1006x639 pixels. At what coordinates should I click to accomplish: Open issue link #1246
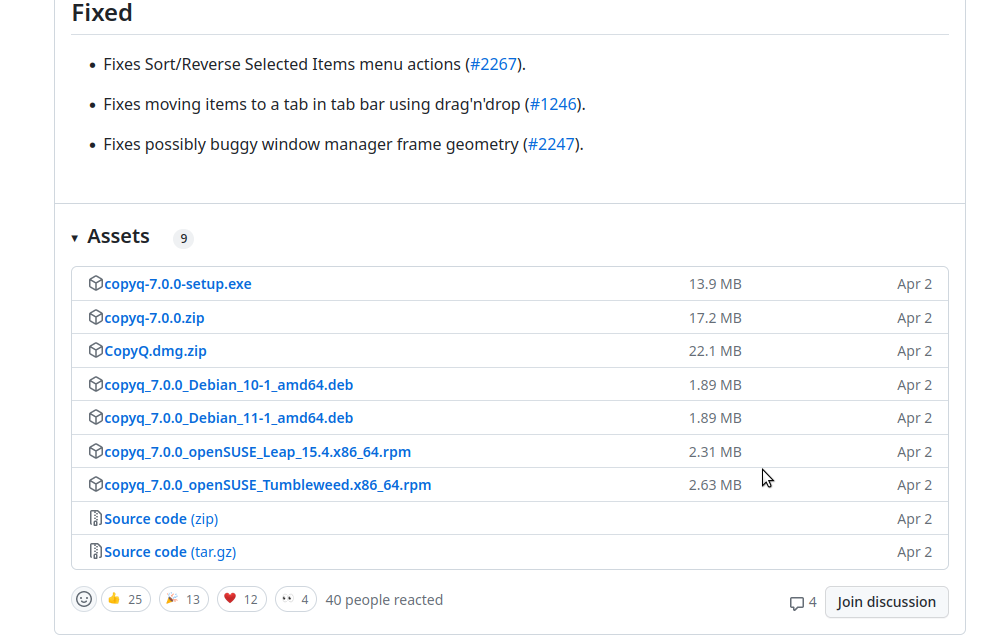(x=554, y=104)
